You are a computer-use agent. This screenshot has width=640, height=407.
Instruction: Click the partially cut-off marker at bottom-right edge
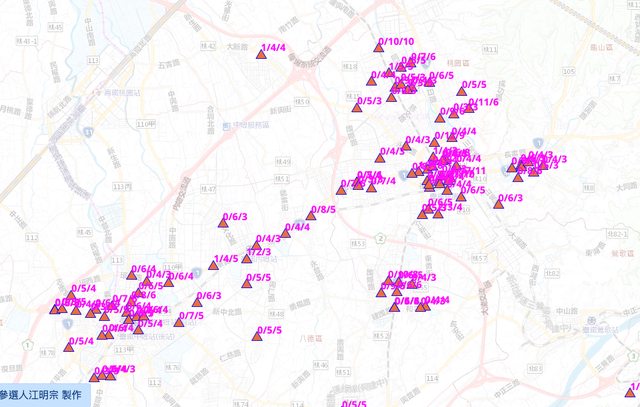point(632,392)
